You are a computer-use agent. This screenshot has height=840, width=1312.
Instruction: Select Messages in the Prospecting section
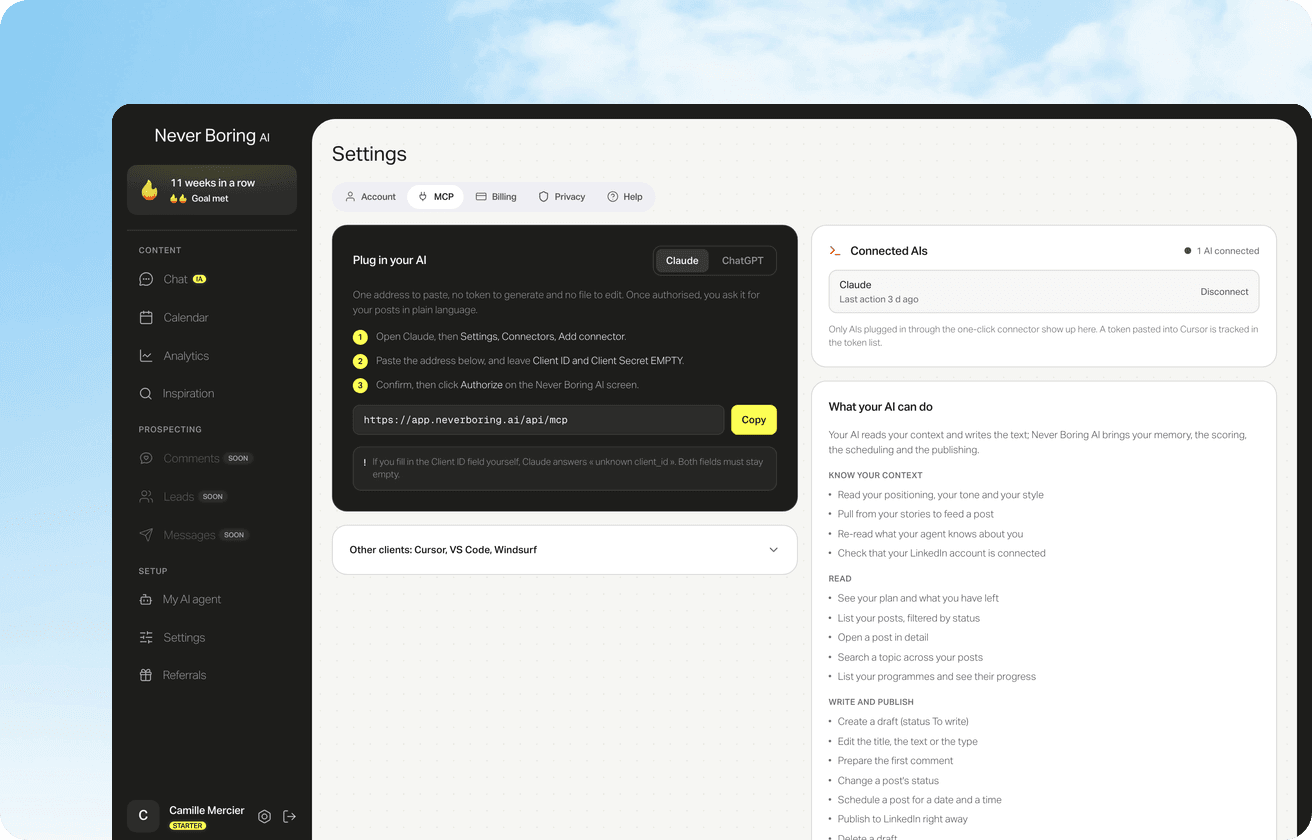click(193, 535)
